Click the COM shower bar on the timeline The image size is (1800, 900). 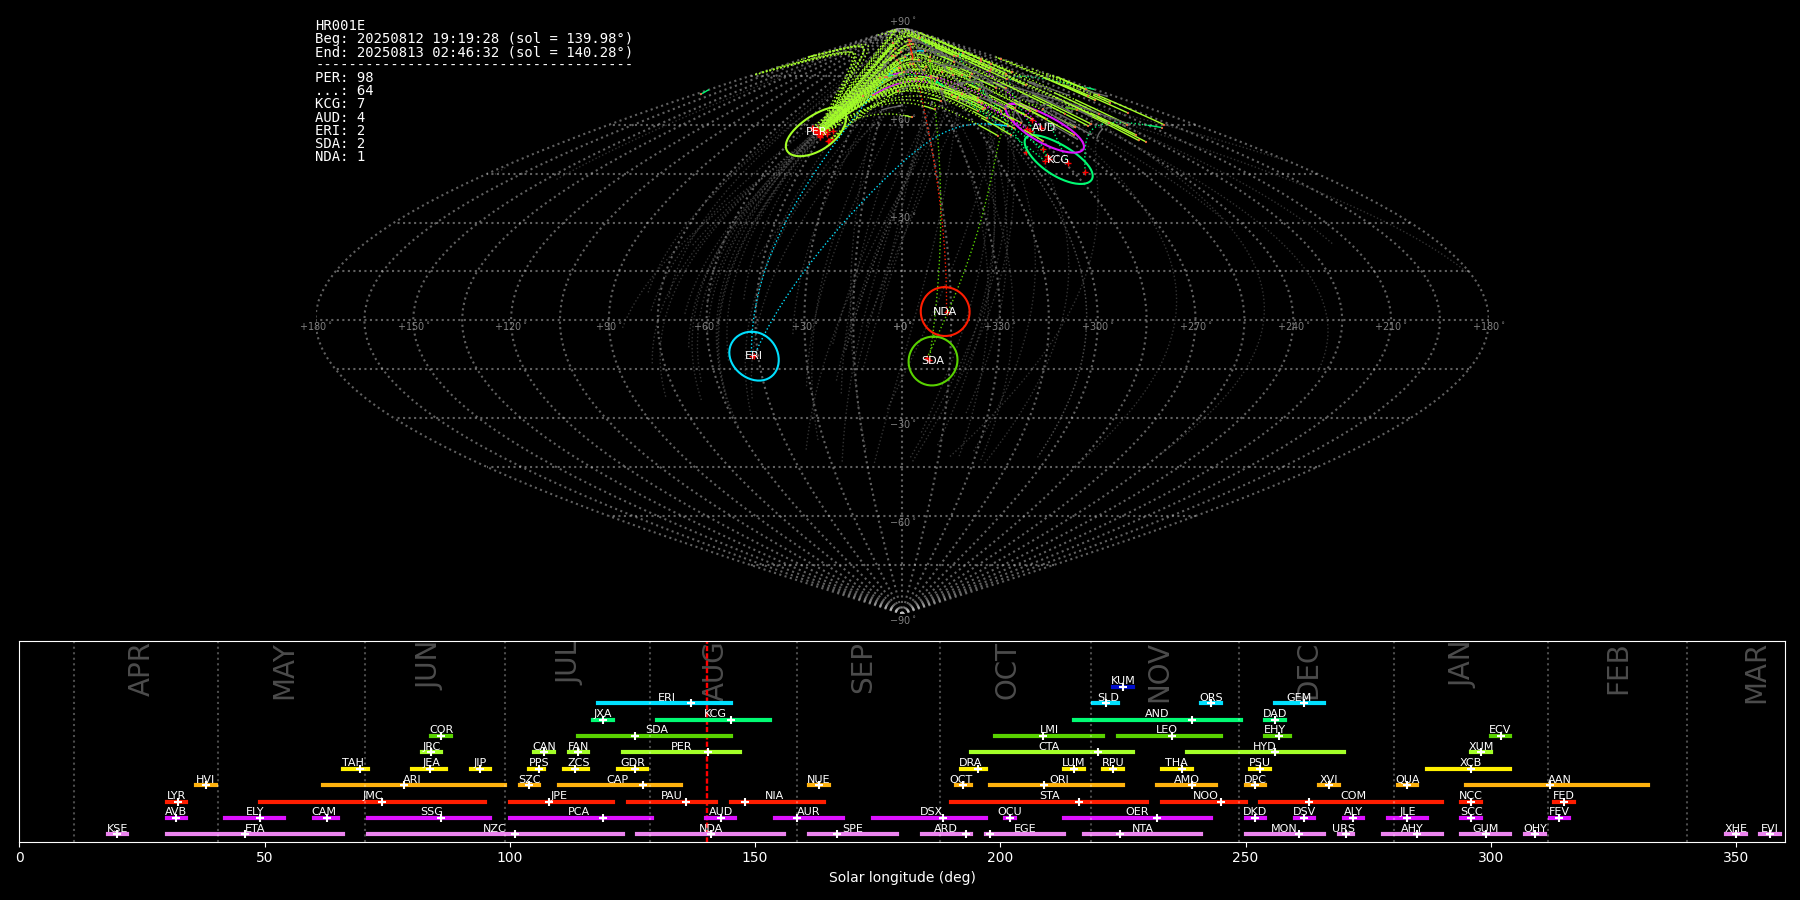click(1353, 801)
